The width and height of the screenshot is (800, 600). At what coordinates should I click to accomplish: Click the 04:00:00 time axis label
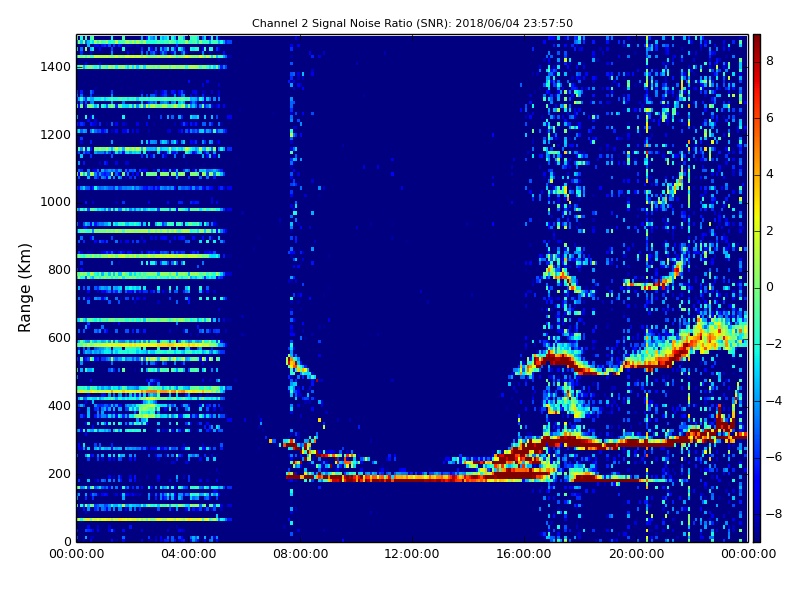(x=189, y=554)
